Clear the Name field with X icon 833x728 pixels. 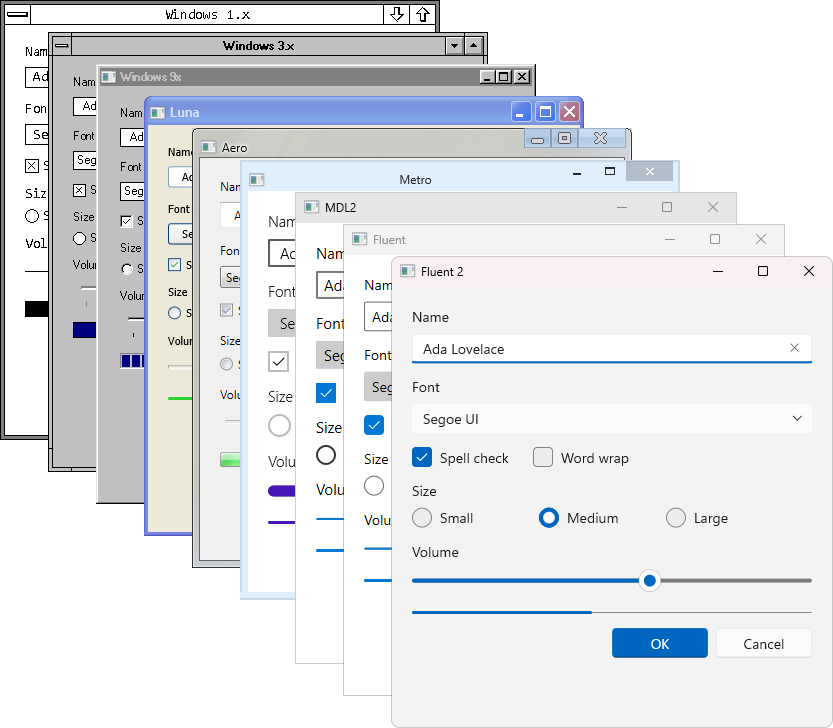pos(794,348)
